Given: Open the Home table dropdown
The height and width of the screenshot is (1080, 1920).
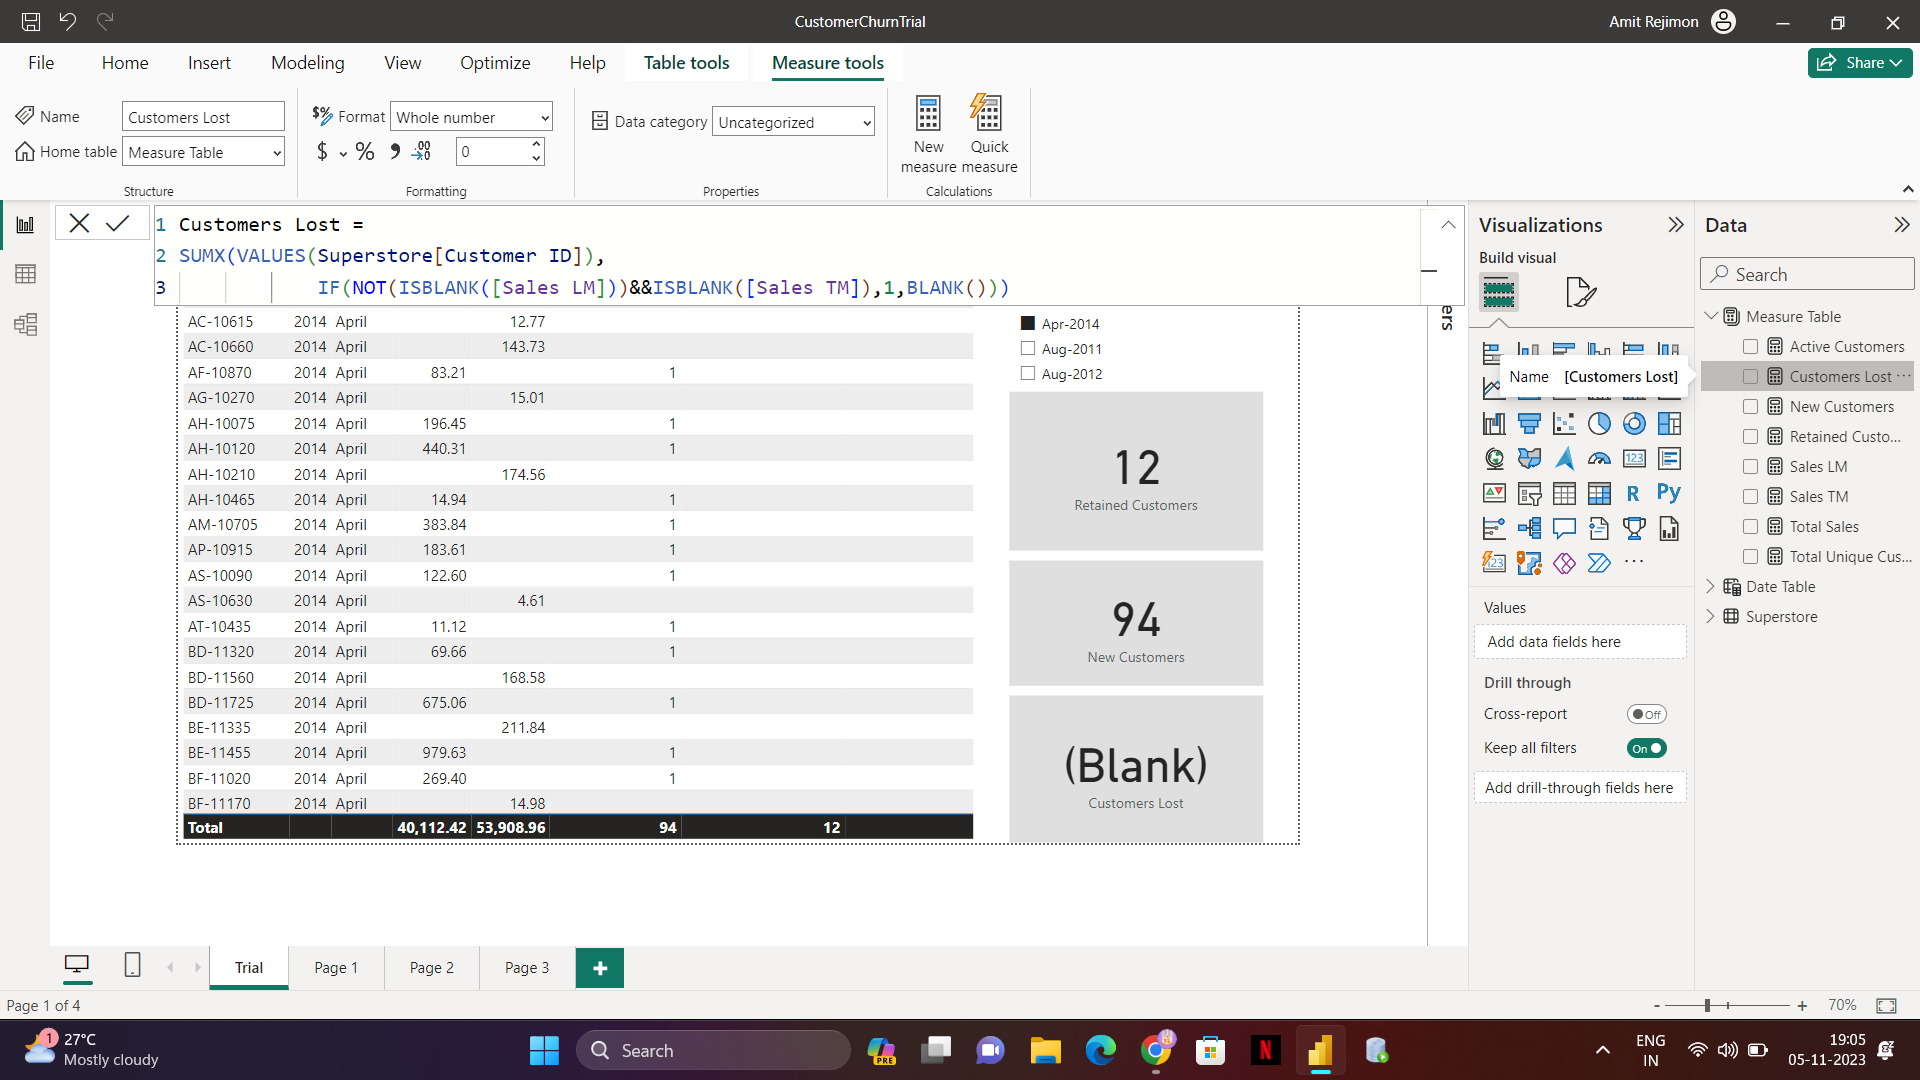Looking at the screenshot, I should click(x=203, y=152).
